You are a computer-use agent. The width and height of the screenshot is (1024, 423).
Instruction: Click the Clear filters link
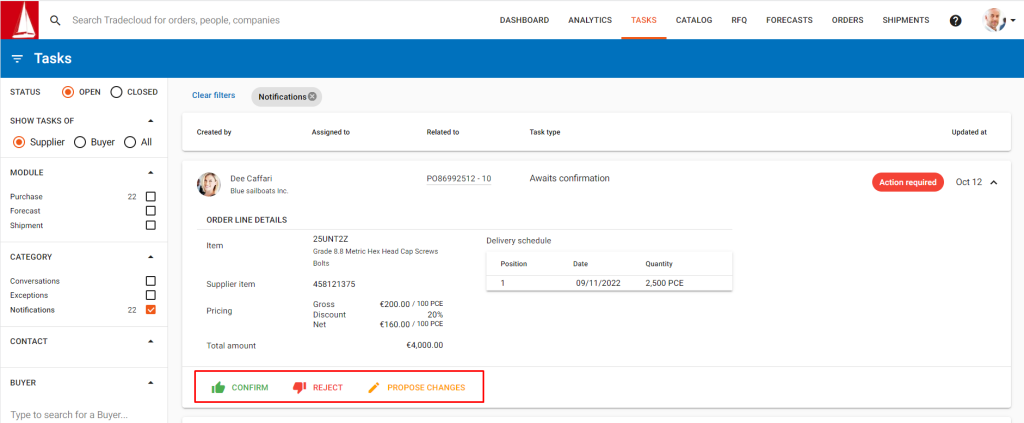pyautogui.click(x=214, y=95)
